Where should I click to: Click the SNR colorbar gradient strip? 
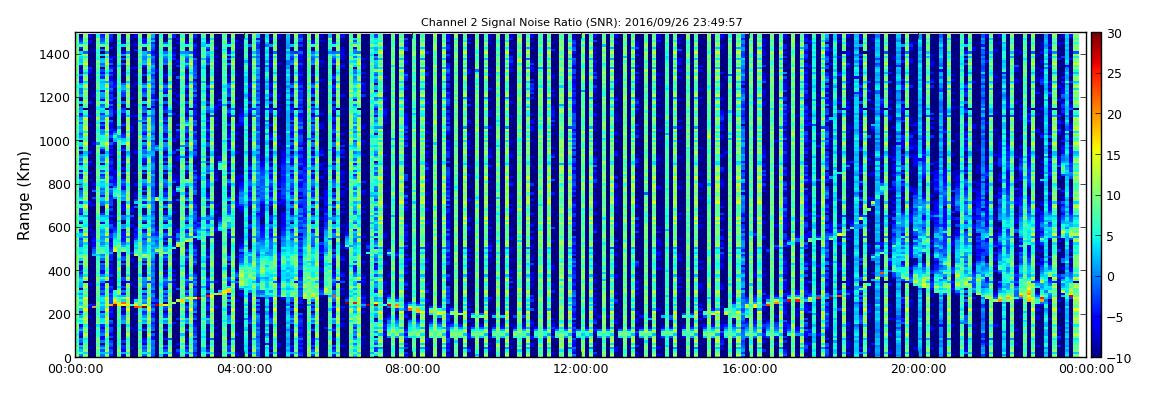point(1096,195)
